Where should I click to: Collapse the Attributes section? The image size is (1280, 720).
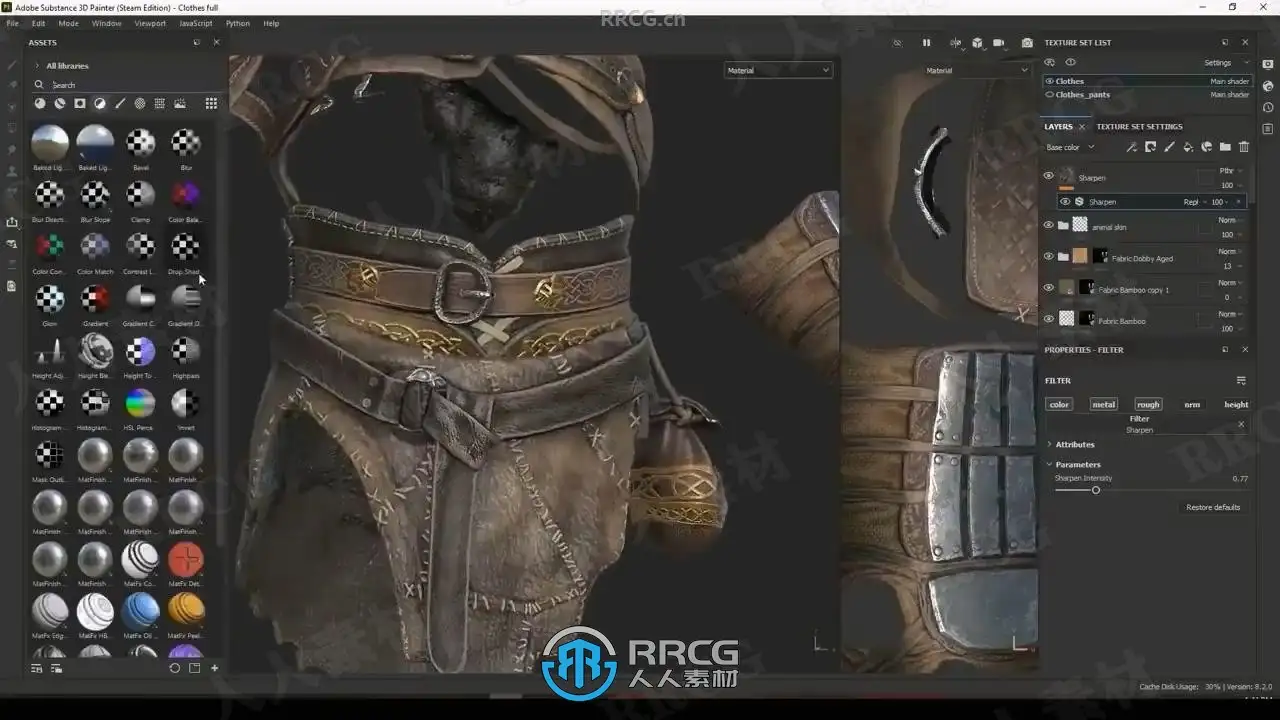tap(1049, 444)
